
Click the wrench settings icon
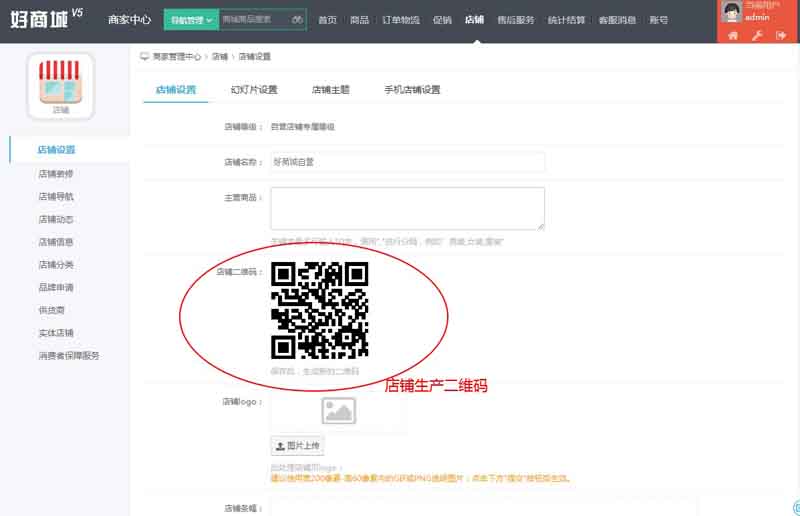point(757,35)
